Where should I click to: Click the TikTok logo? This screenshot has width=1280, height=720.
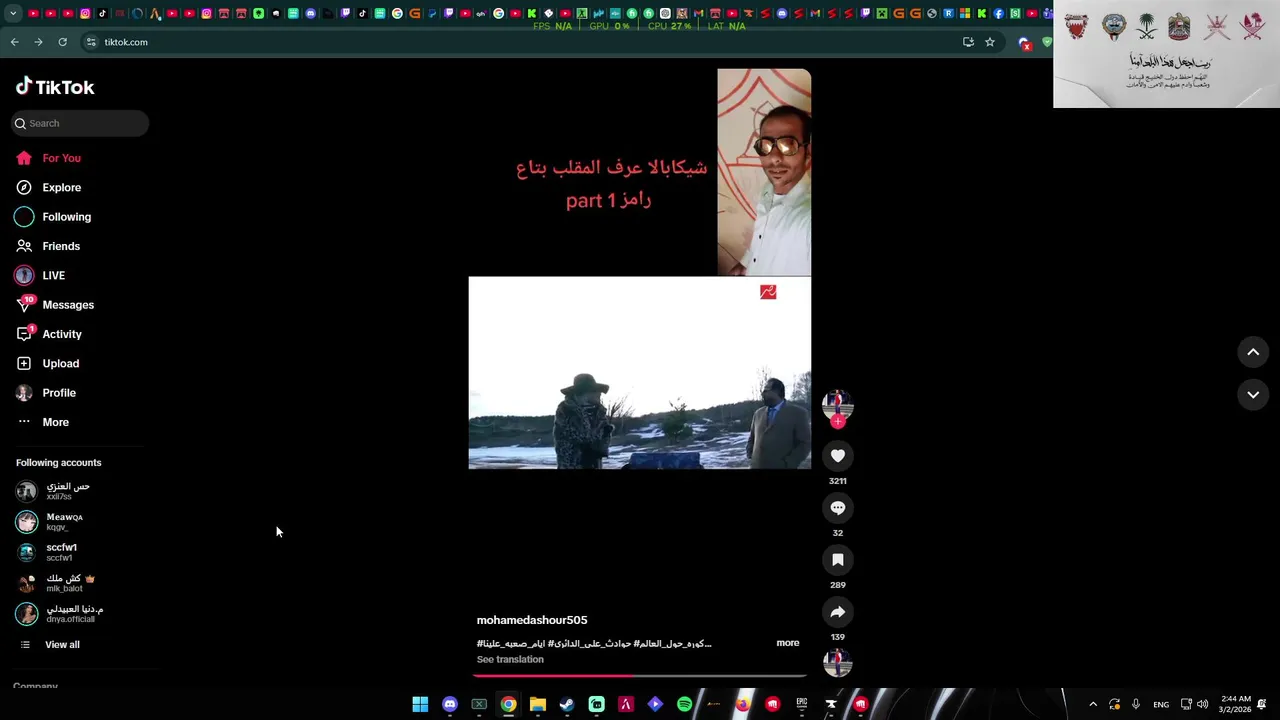(x=55, y=87)
